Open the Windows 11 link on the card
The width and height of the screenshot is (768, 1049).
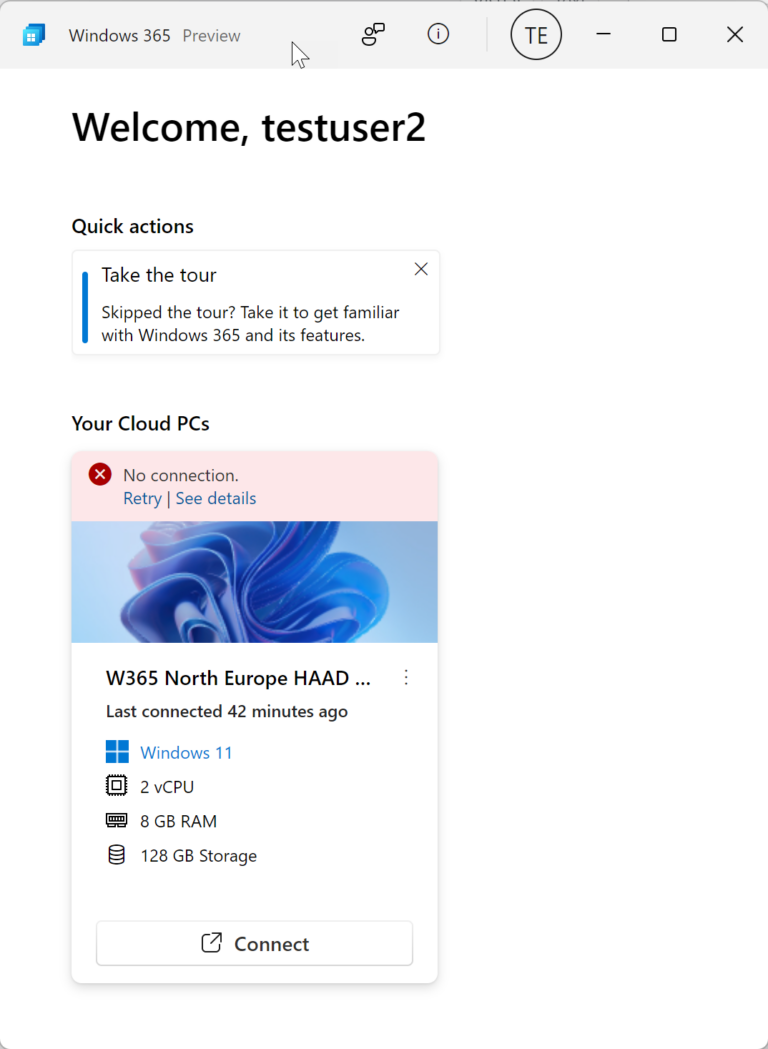[x=186, y=751]
